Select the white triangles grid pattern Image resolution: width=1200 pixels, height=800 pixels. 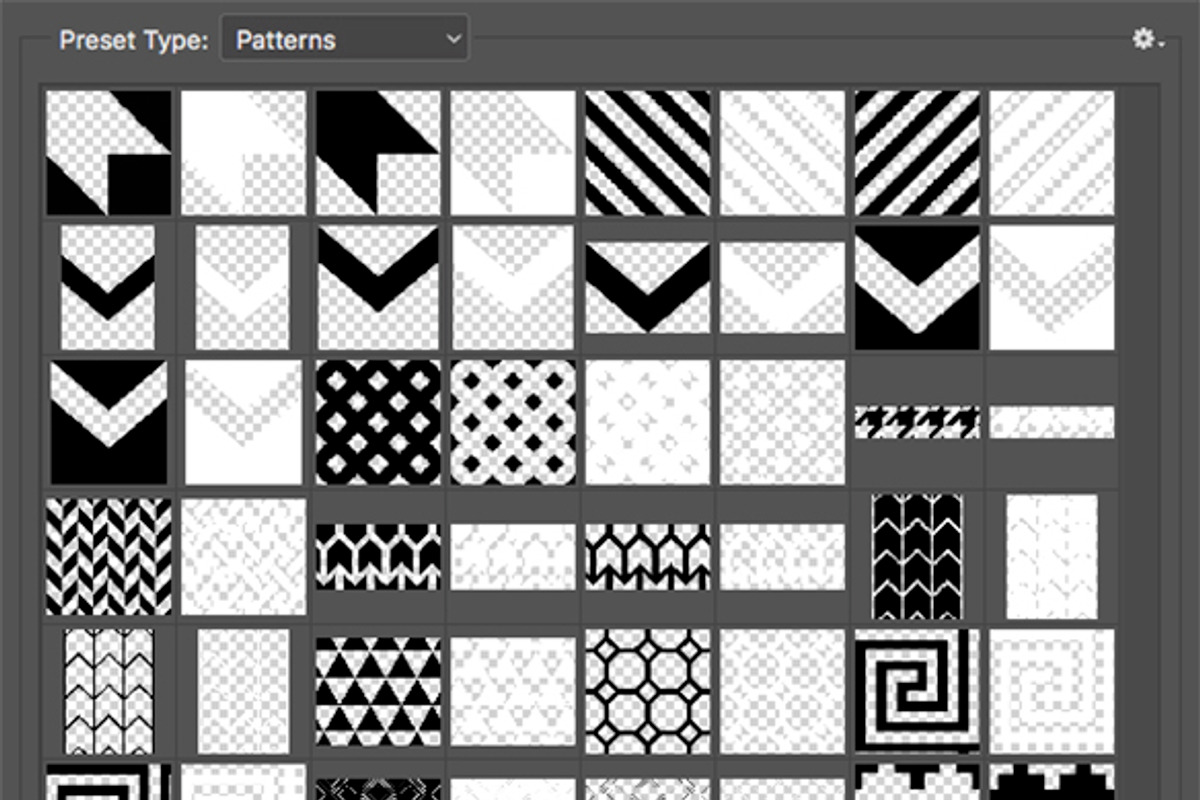[x=513, y=692]
